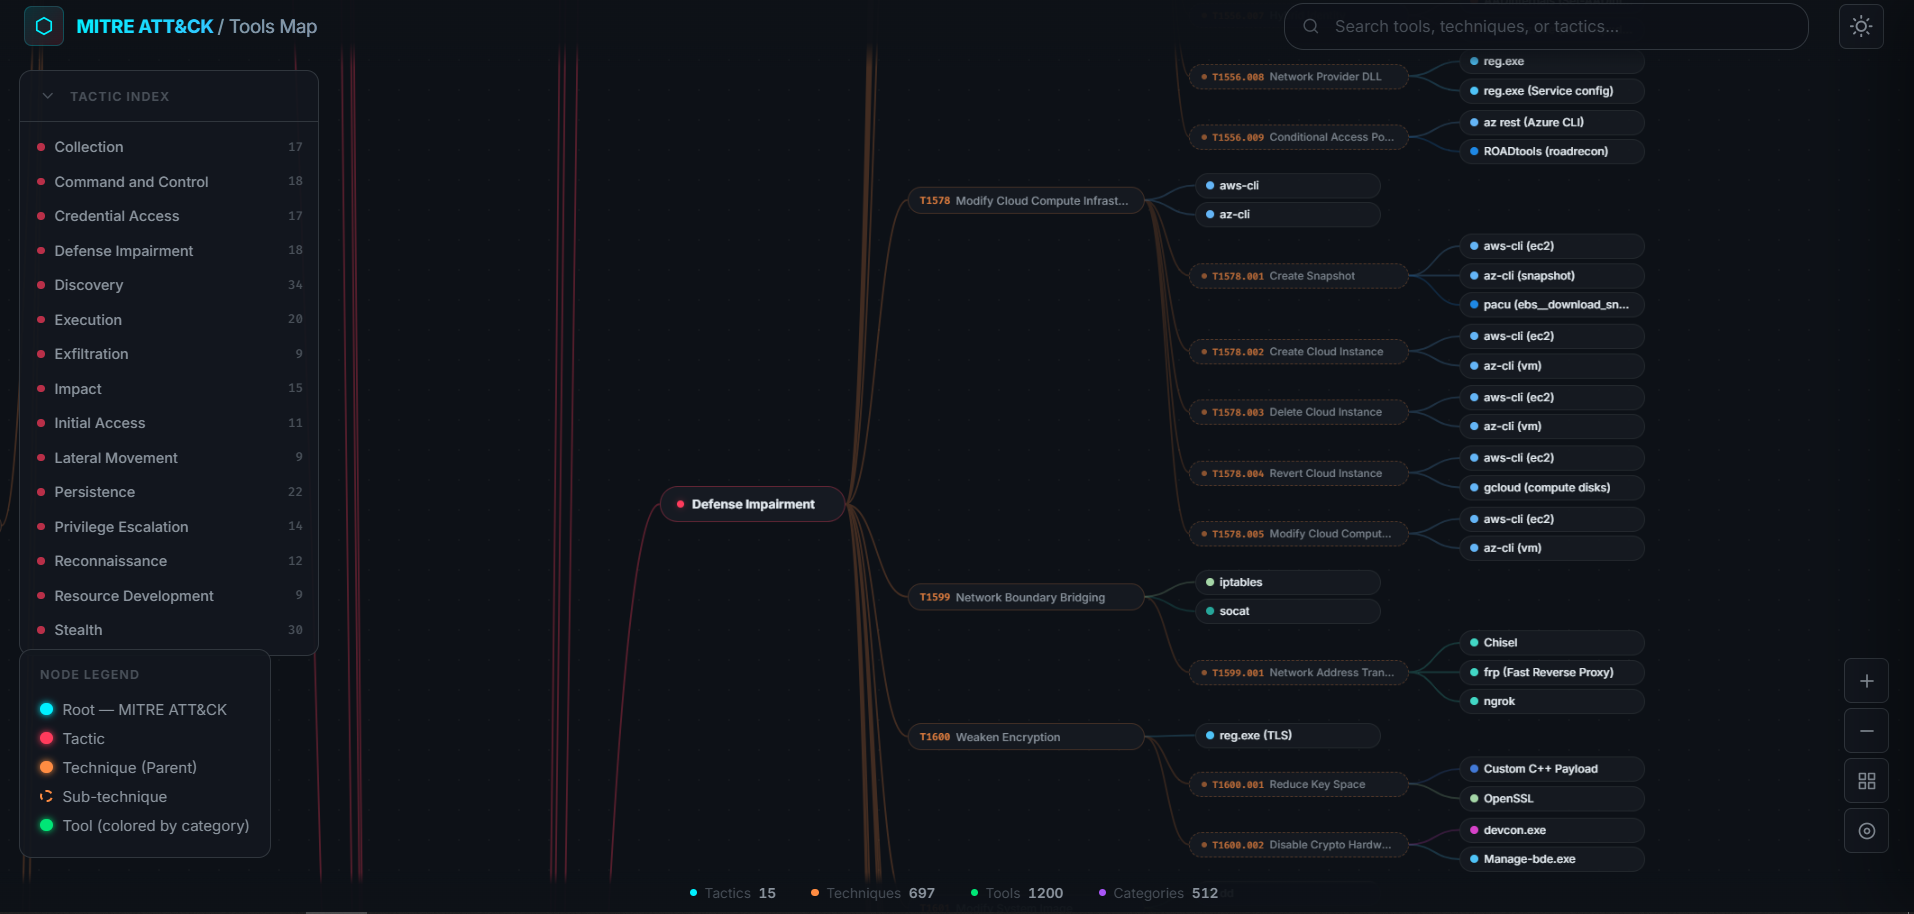Select the Manage-bde.exe tool node
The image size is (1914, 914).
[x=1552, y=859]
